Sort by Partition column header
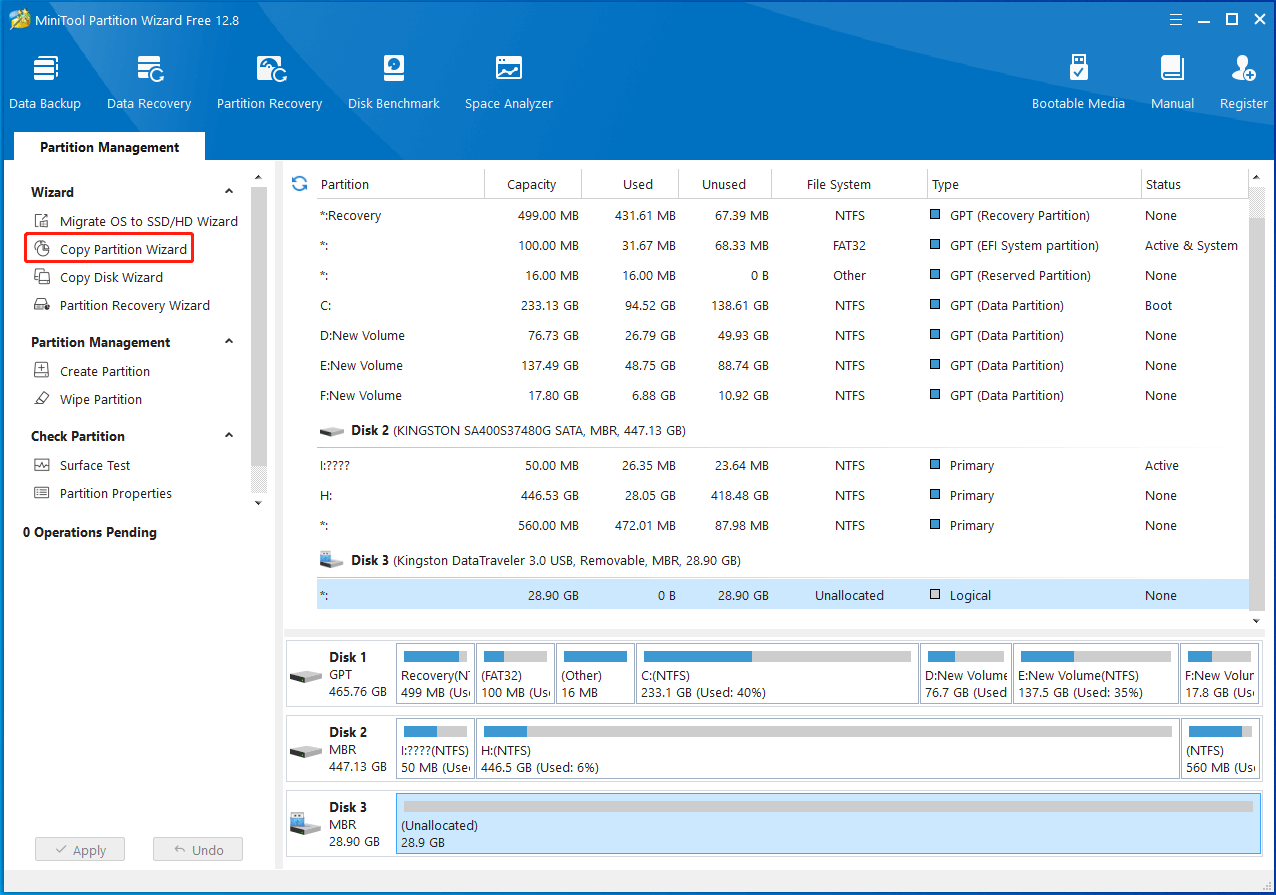1276x895 pixels. [x=400, y=184]
